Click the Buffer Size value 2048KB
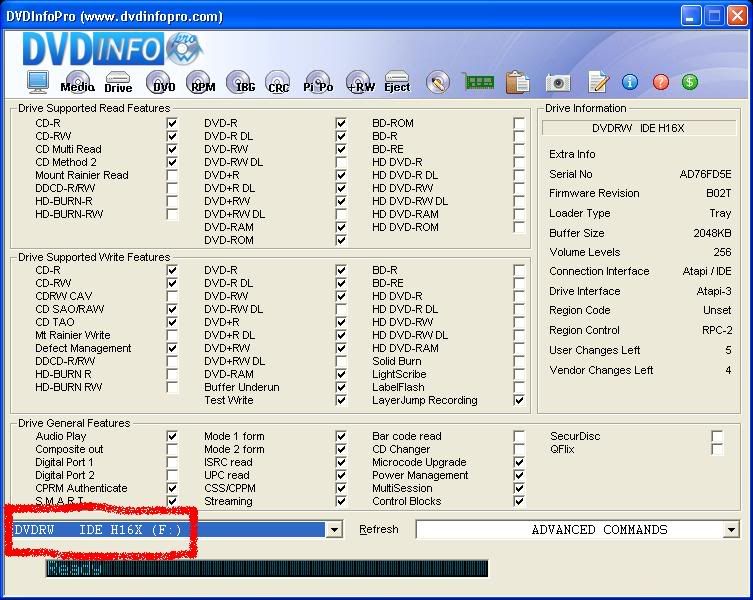Viewport: 753px width, 600px height. pyautogui.click(x=712, y=233)
